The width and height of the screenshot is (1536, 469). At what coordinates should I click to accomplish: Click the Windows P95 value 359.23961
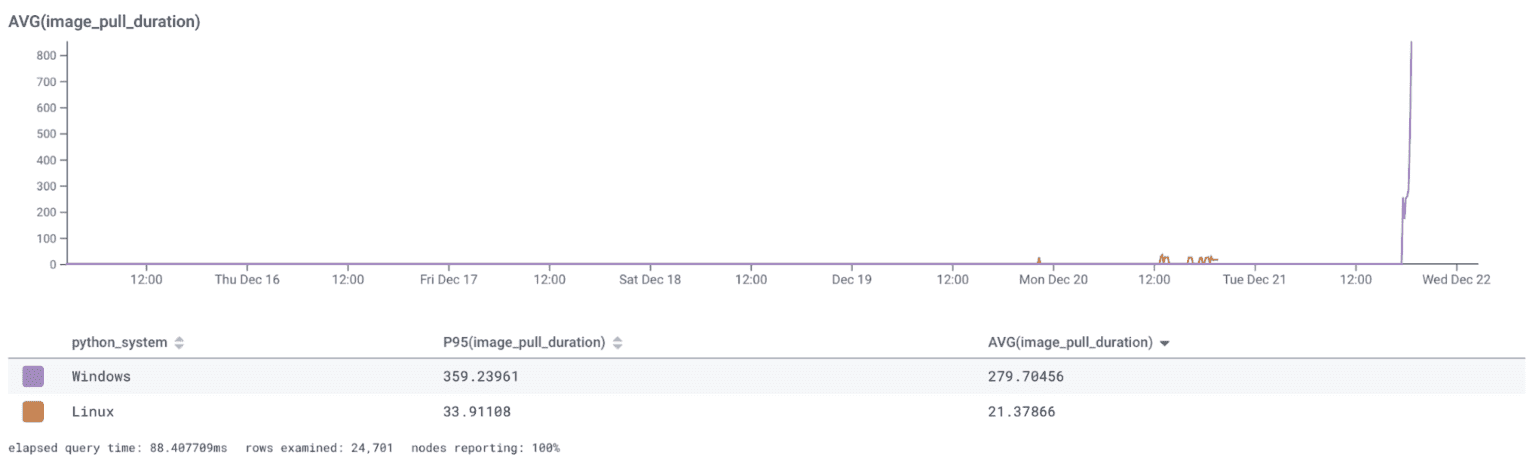tap(482, 377)
